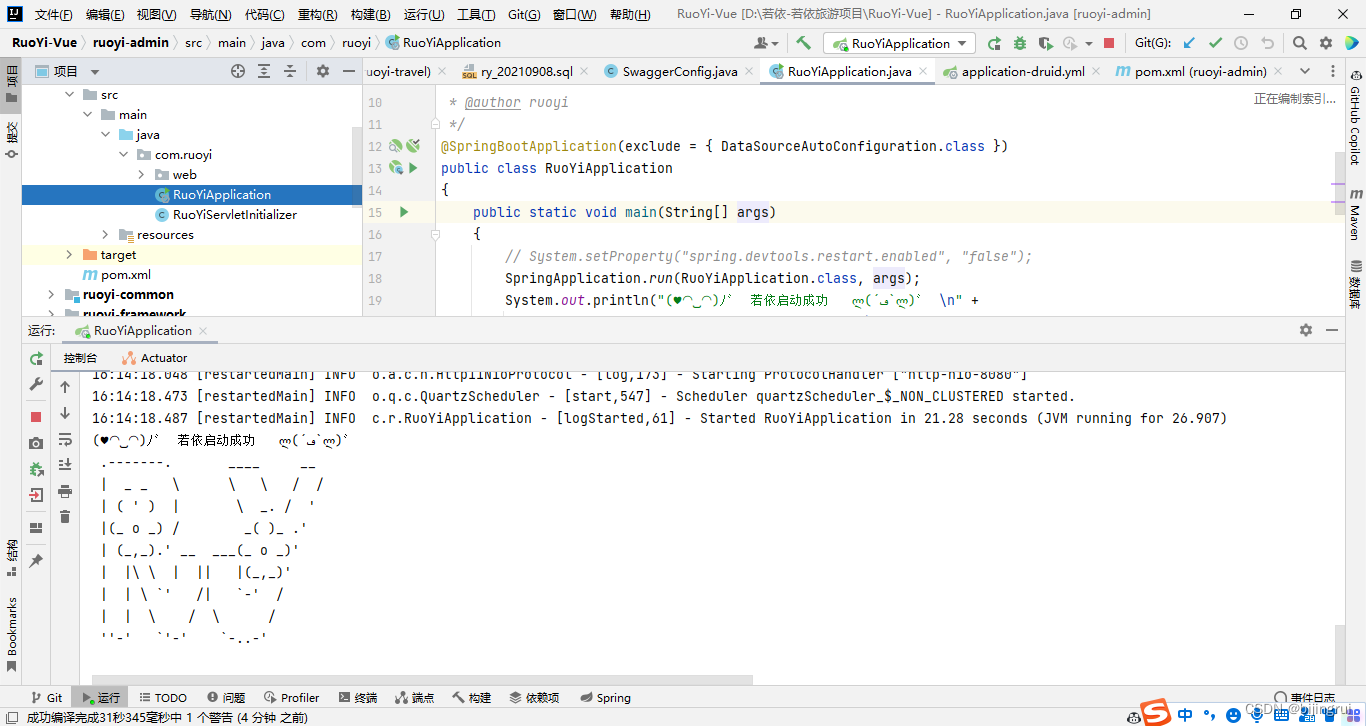Screen dimensions: 1366x726
Task: Hide the project panel with minus icon
Action: pyautogui.click(x=349, y=71)
